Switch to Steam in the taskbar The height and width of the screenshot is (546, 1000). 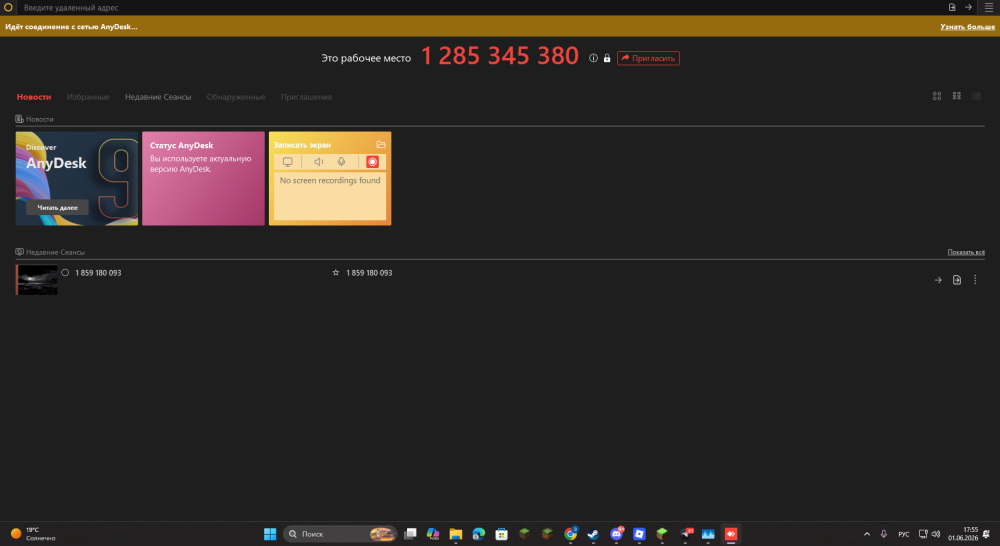tap(593, 534)
